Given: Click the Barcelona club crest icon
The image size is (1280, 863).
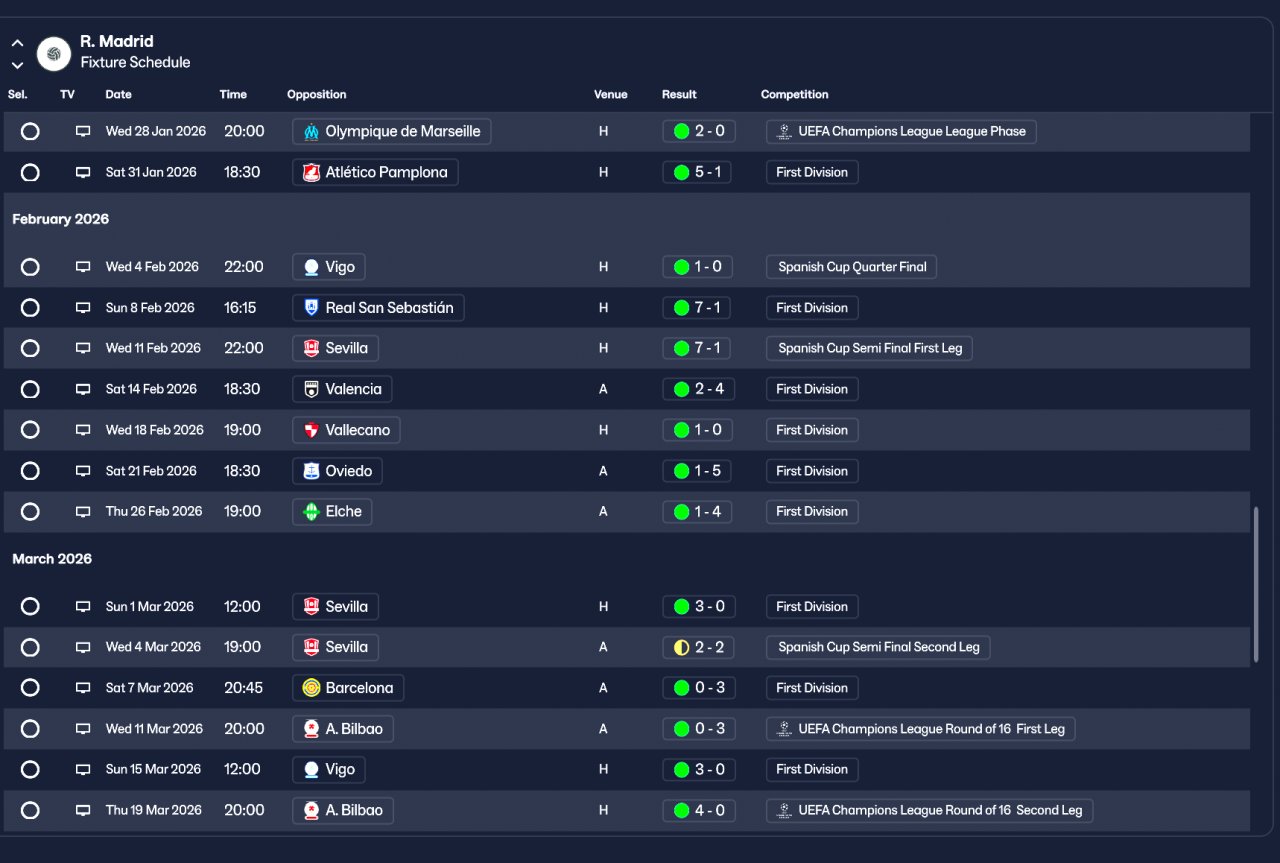Looking at the screenshot, I should tap(311, 688).
